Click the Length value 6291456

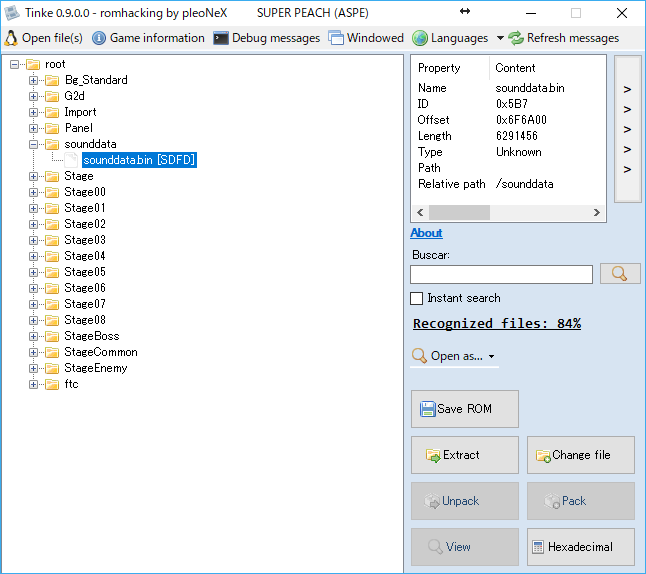click(517, 136)
